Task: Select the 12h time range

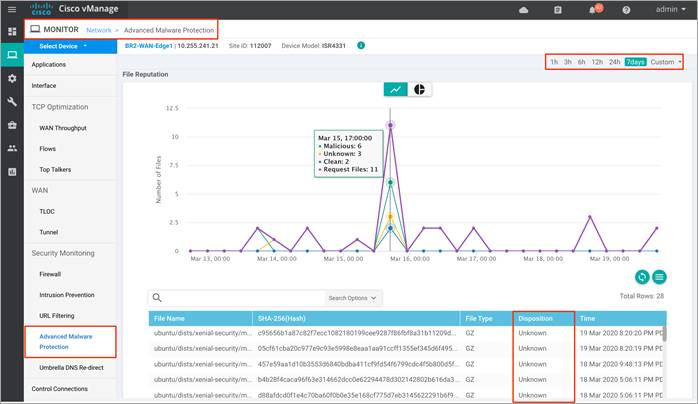Action: 597,62
